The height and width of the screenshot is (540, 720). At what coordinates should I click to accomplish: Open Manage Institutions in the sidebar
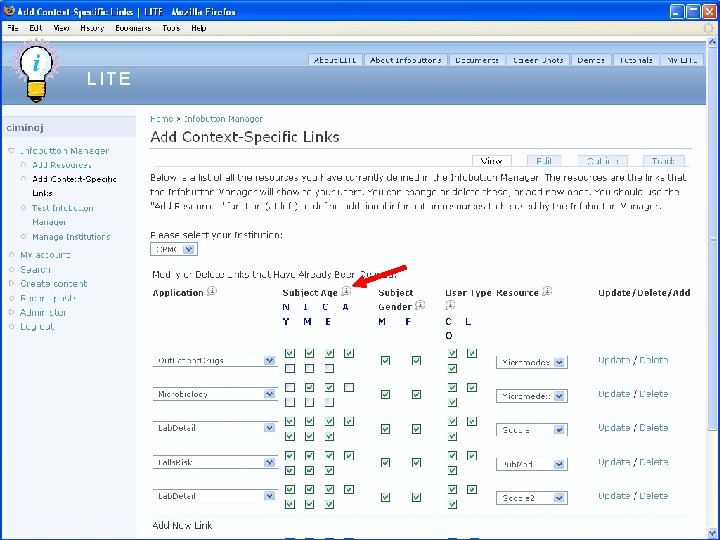pyautogui.click(x=71, y=237)
